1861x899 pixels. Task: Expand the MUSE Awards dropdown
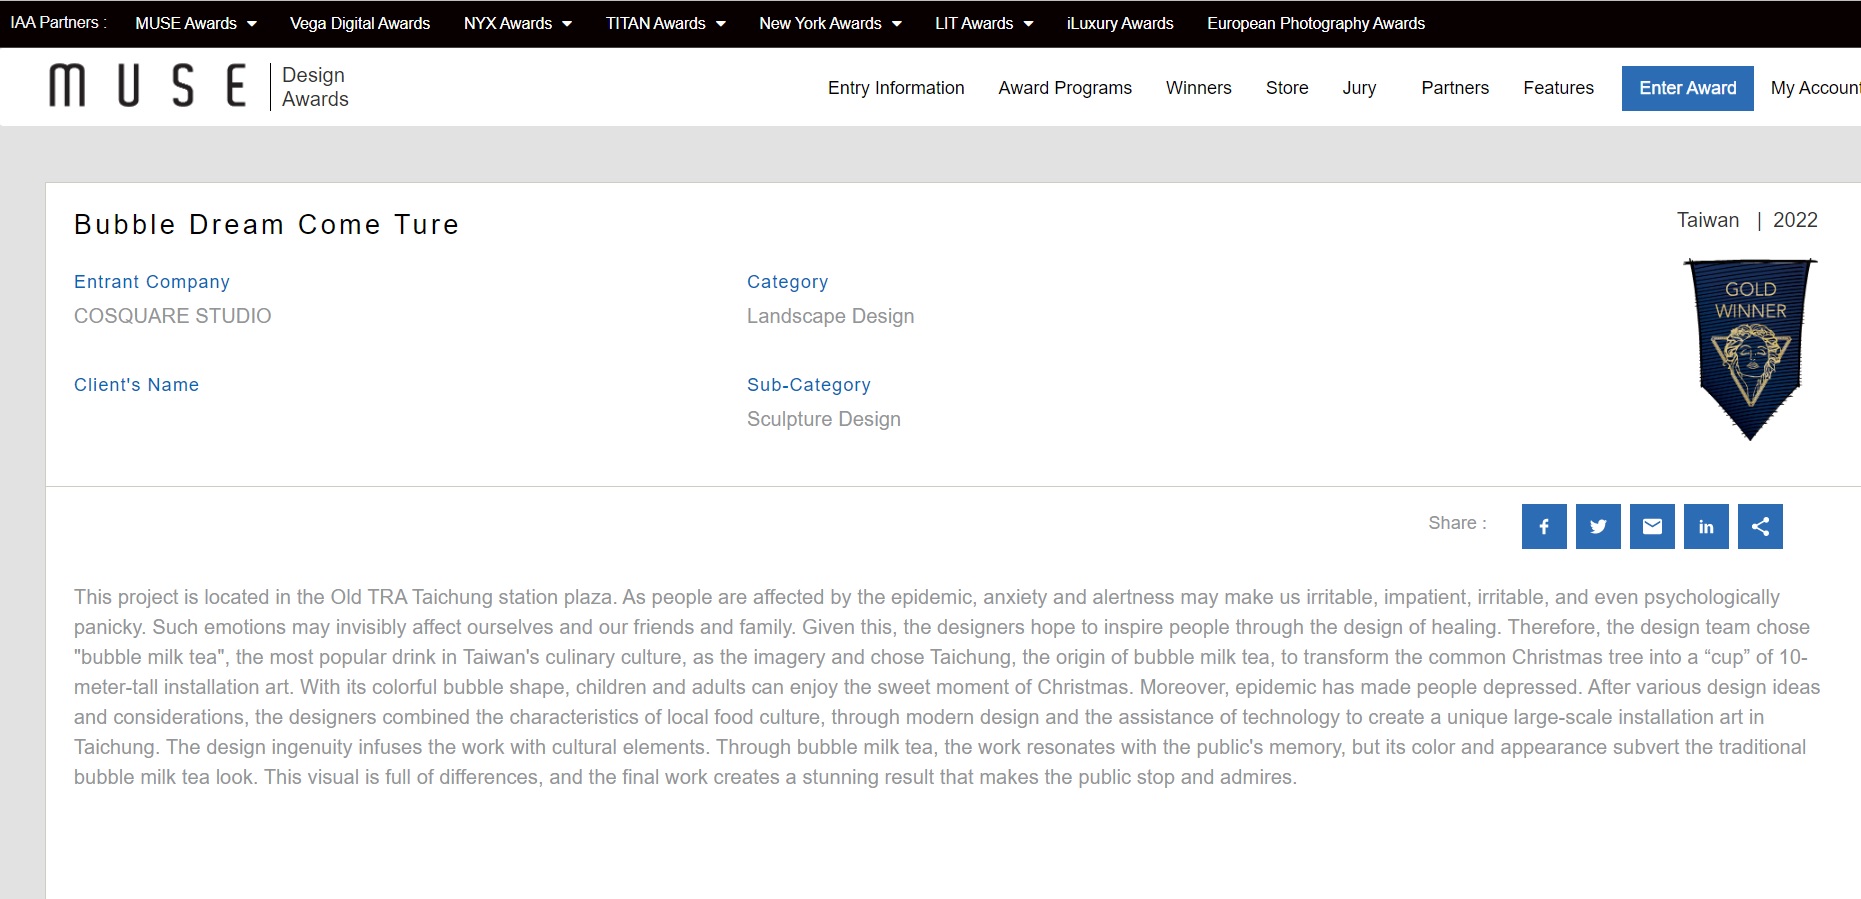click(x=196, y=23)
